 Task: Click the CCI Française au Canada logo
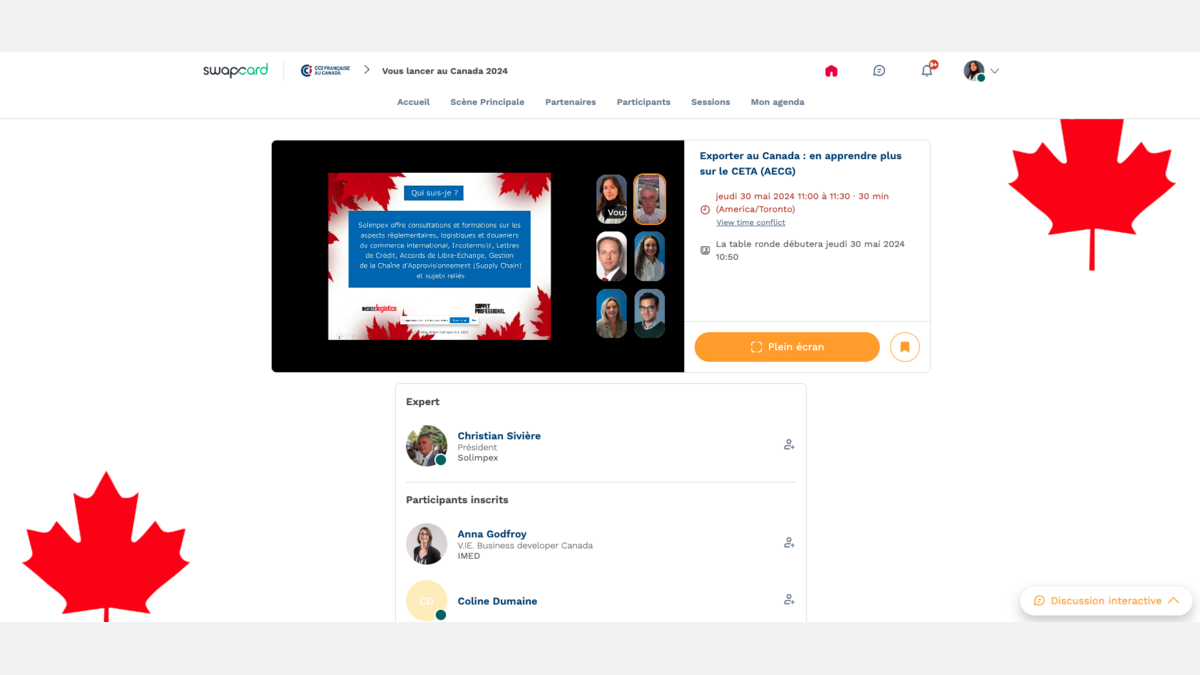pos(325,71)
